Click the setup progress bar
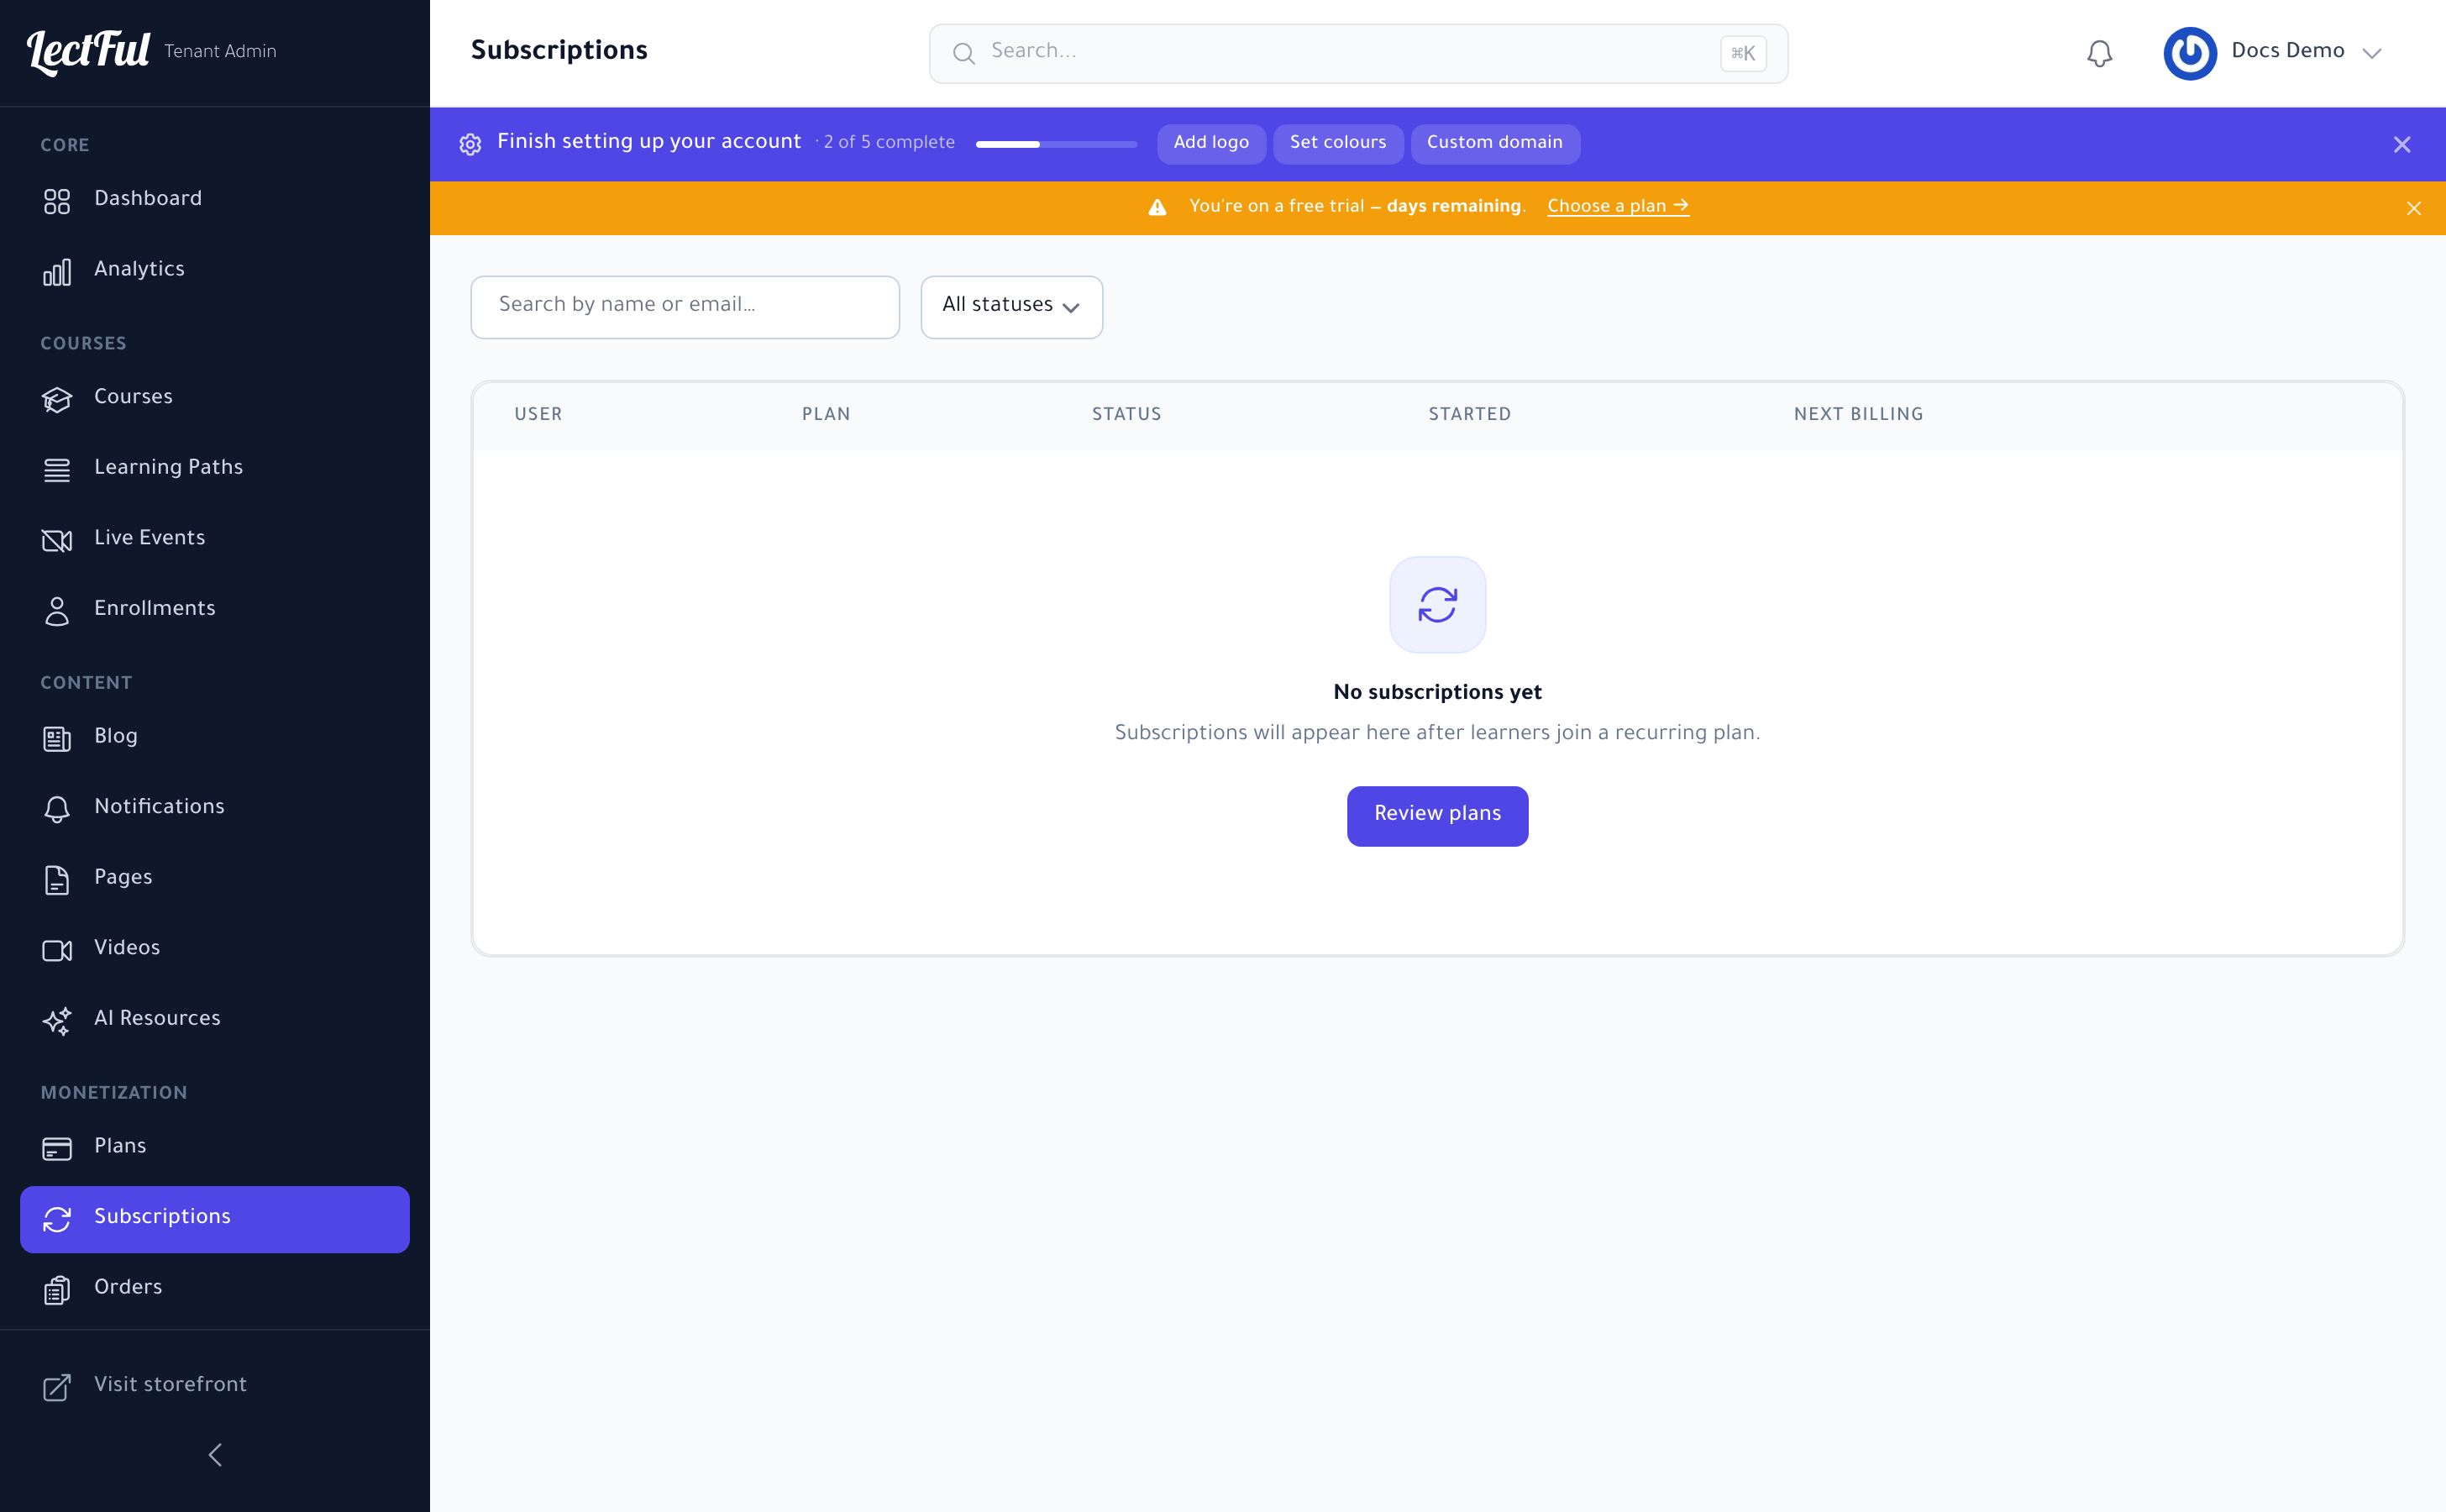This screenshot has height=1512, width=2446. (x=1055, y=144)
